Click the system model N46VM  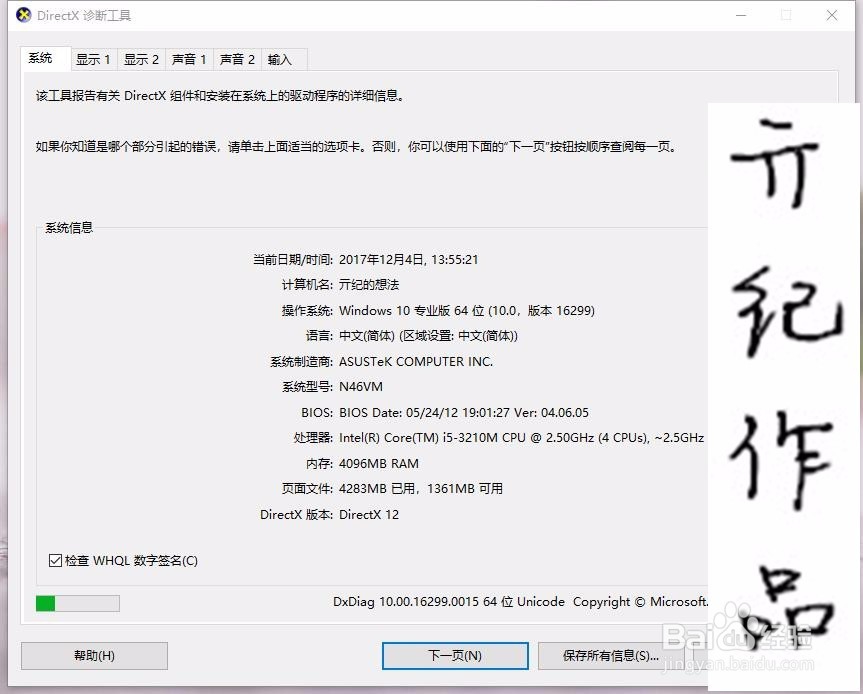[361, 387]
